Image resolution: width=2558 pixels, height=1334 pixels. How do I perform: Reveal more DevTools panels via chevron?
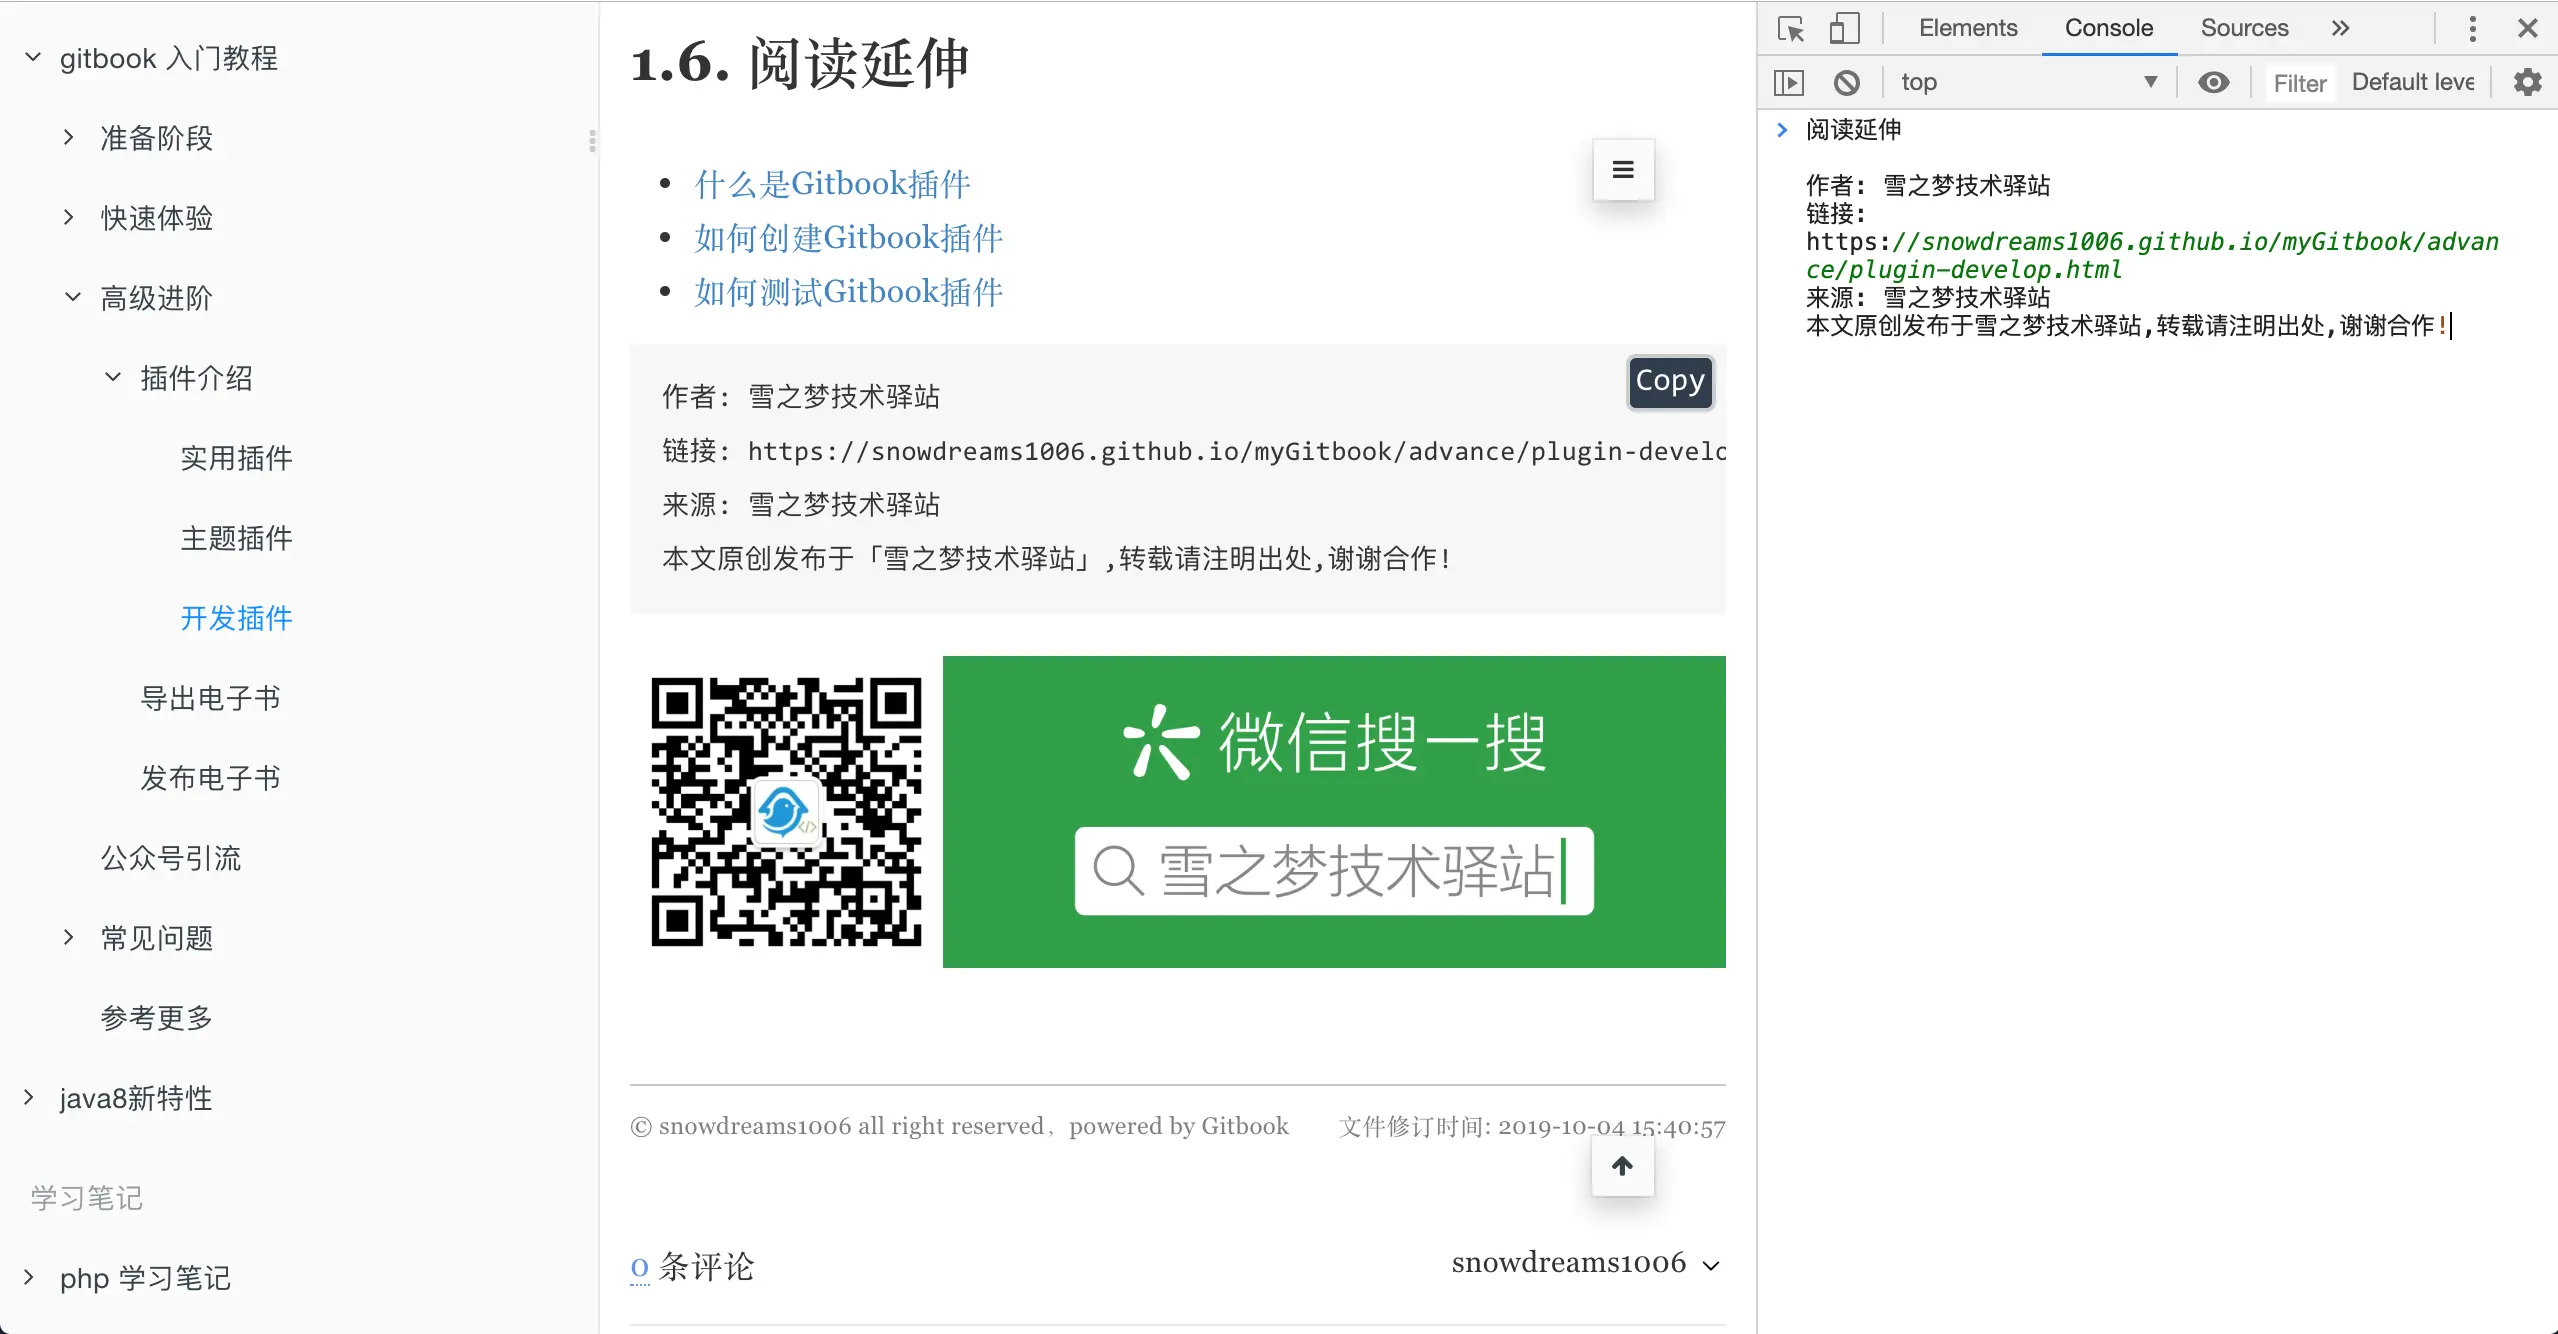click(x=2339, y=27)
